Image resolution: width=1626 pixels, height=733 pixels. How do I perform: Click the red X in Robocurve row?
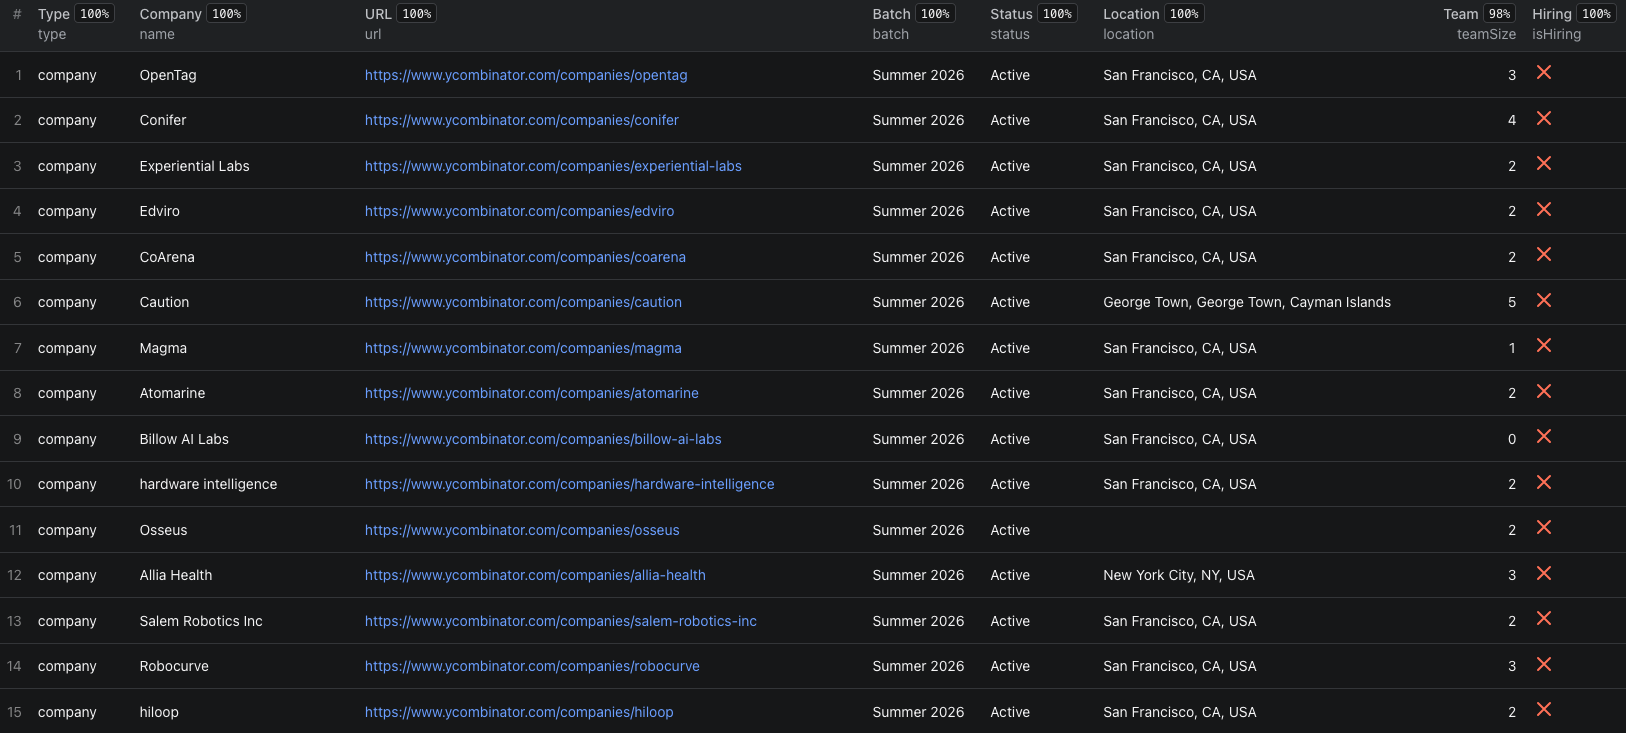[1544, 664]
